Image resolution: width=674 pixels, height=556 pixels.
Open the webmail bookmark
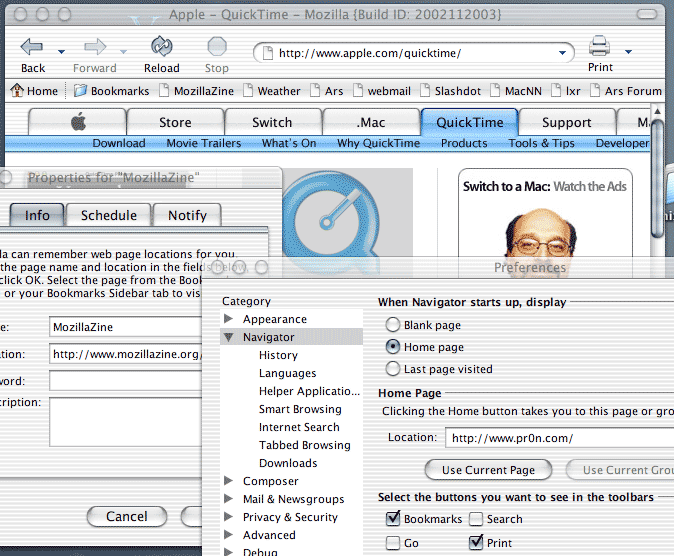382,91
